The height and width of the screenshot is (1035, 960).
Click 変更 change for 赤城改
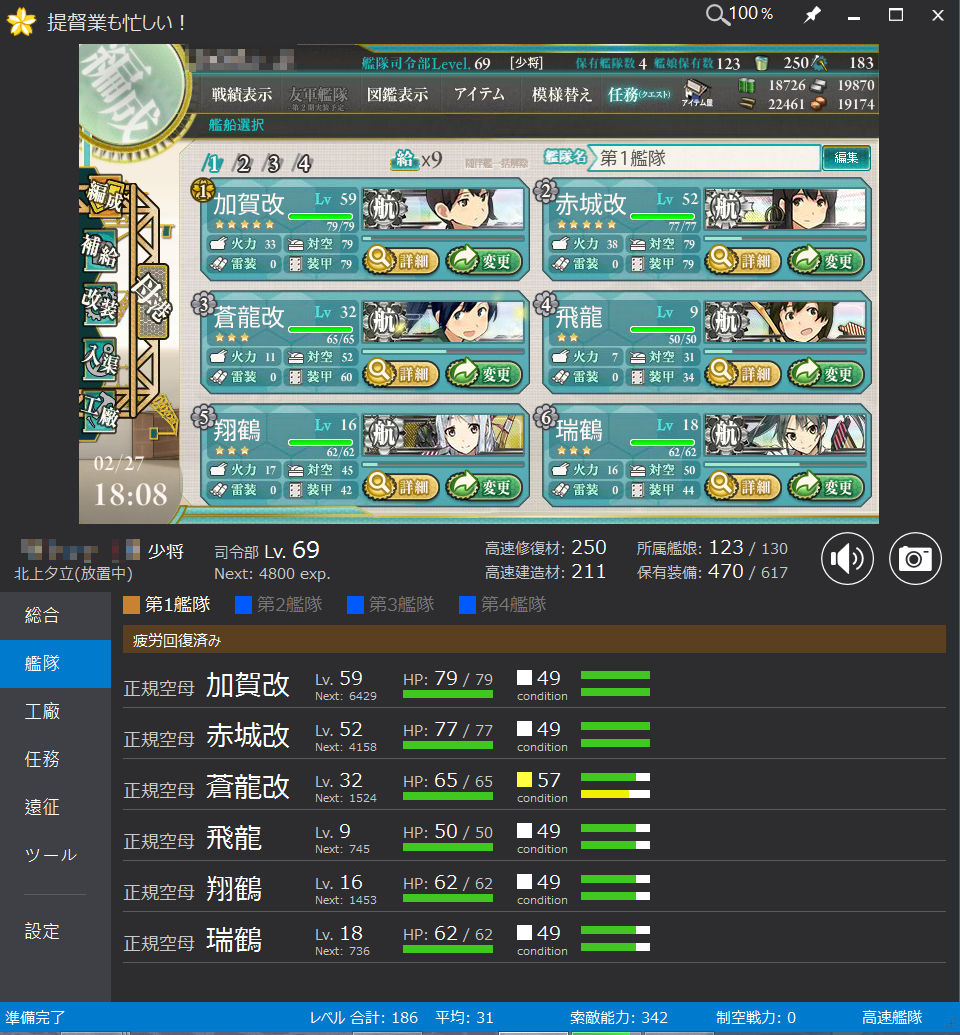[829, 261]
